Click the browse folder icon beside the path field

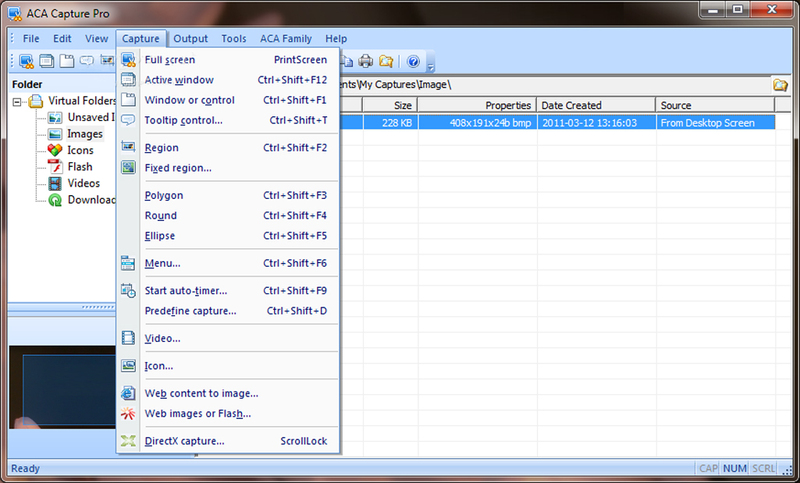(780, 85)
